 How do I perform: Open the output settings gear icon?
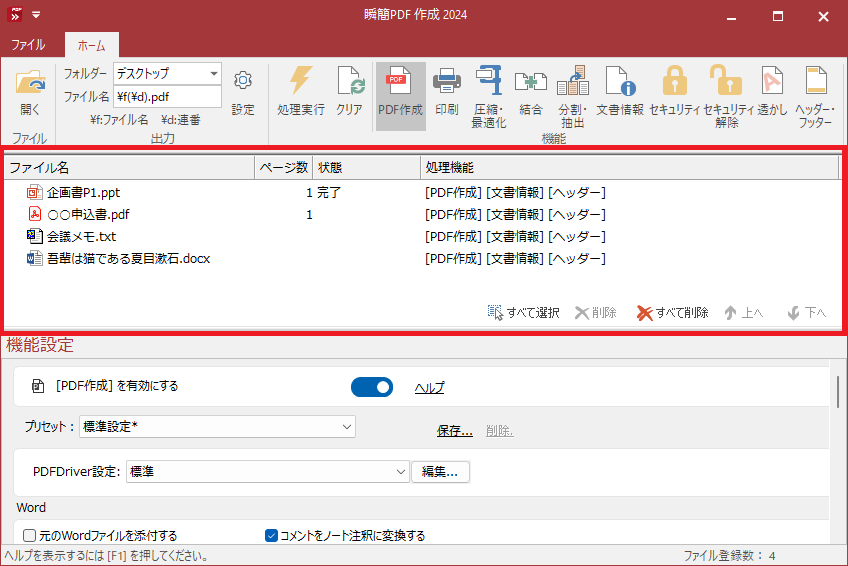click(243, 81)
